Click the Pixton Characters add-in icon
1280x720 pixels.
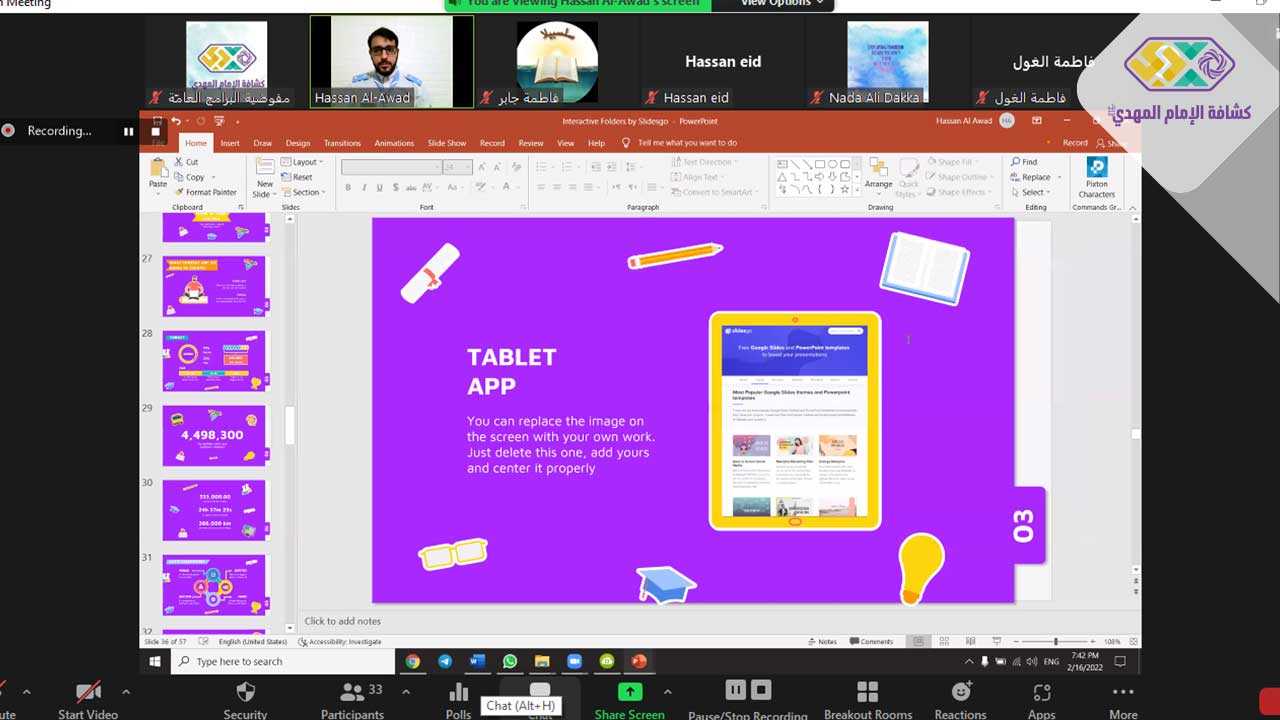tap(1096, 177)
